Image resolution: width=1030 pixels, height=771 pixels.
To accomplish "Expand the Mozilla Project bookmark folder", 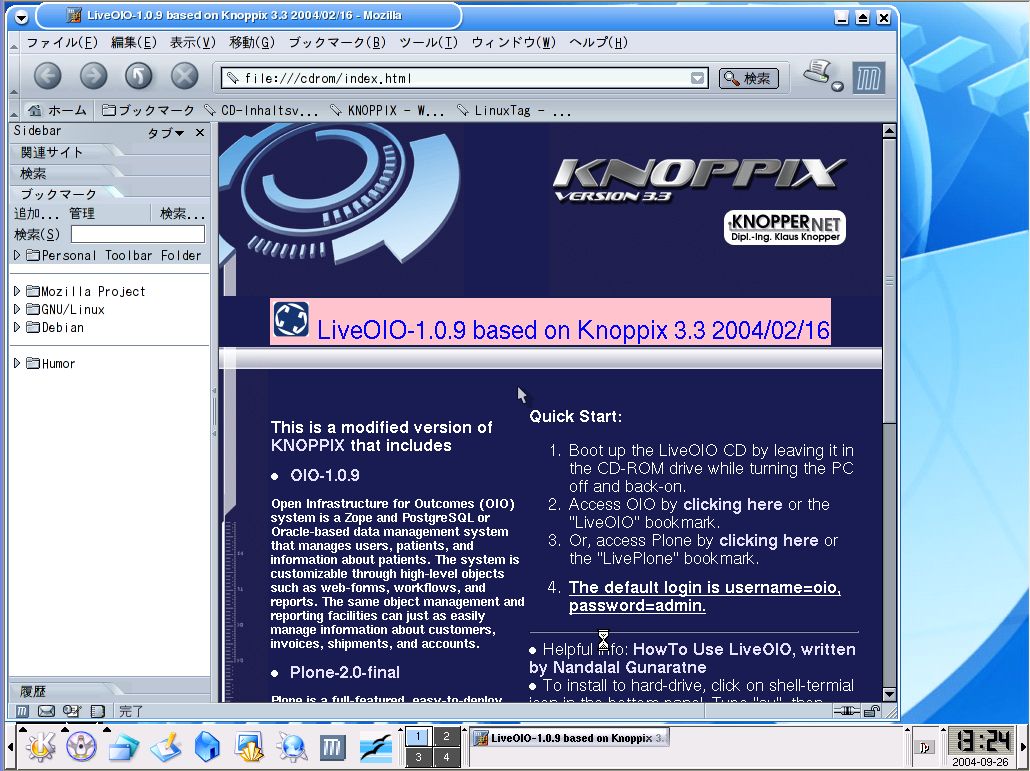I will coord(17,291).
